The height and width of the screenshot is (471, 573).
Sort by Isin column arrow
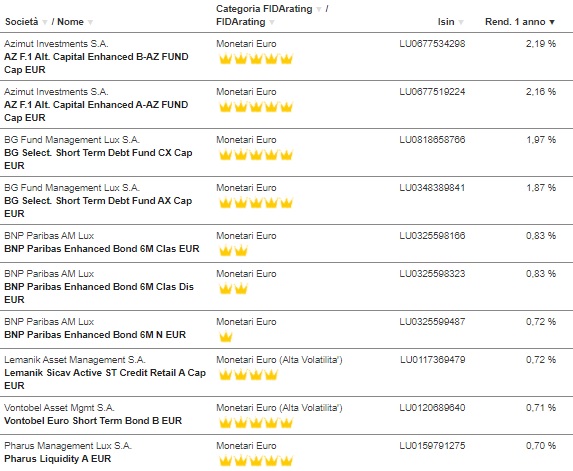461,22
